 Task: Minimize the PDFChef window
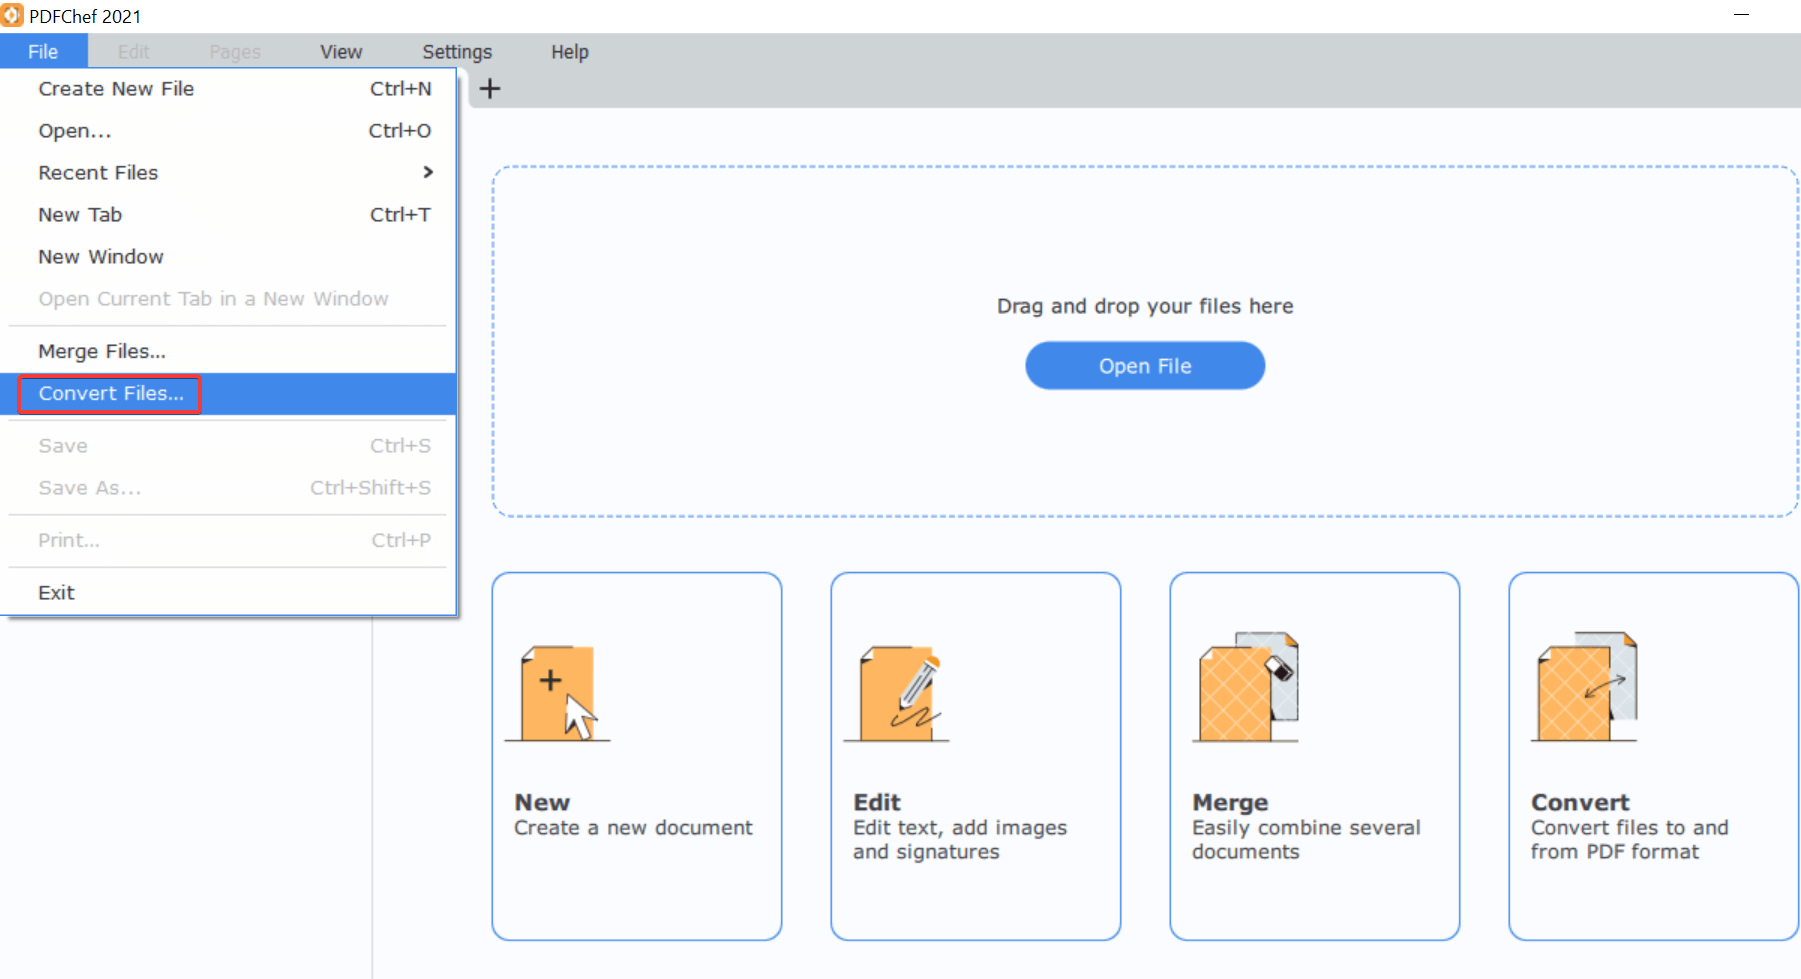tap(1742, 15)
